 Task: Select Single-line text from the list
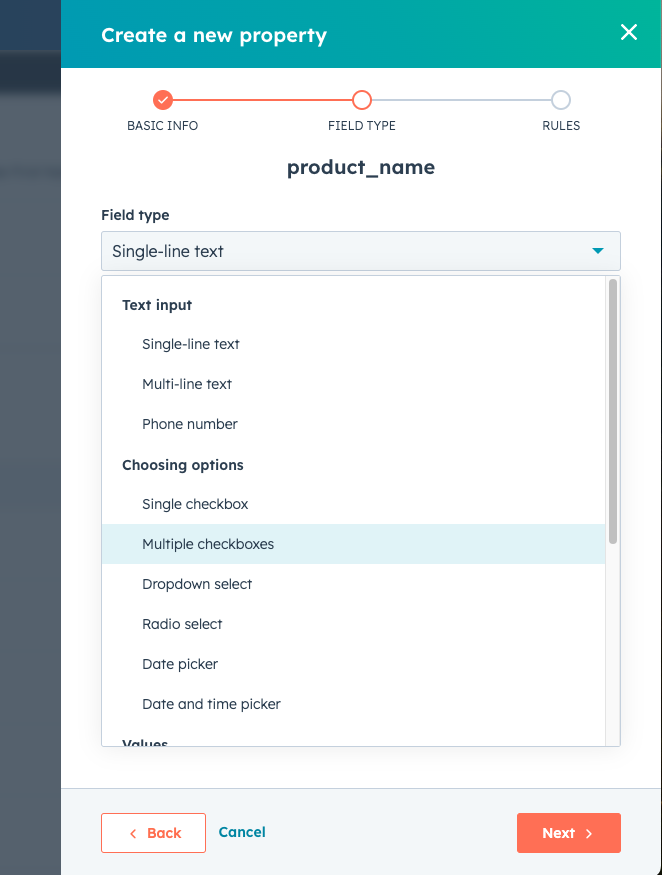click(x=190, y=344)
